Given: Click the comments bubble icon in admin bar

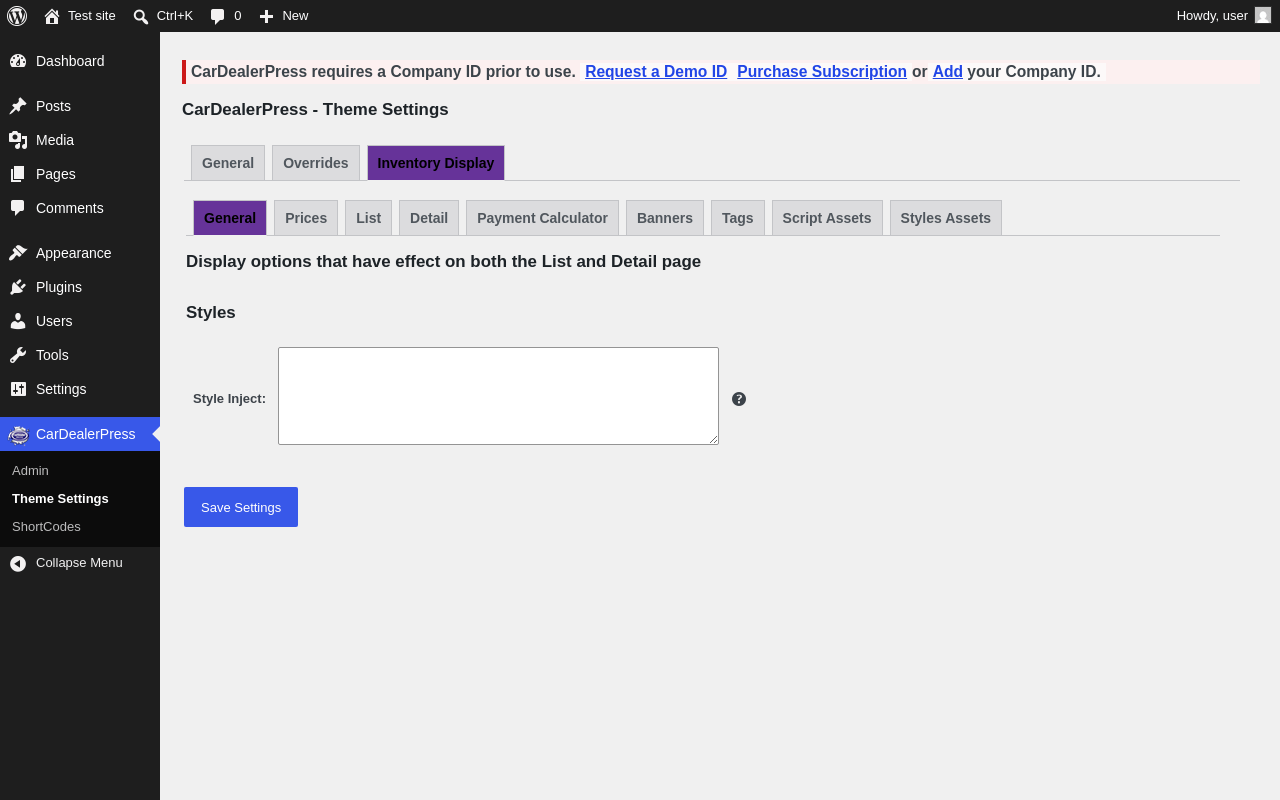Looking at the screenshot, I should click(x=218, y=16).
